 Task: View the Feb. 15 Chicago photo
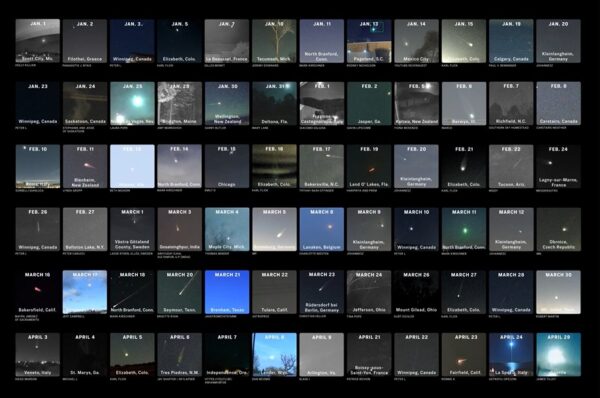click(227, 166)
